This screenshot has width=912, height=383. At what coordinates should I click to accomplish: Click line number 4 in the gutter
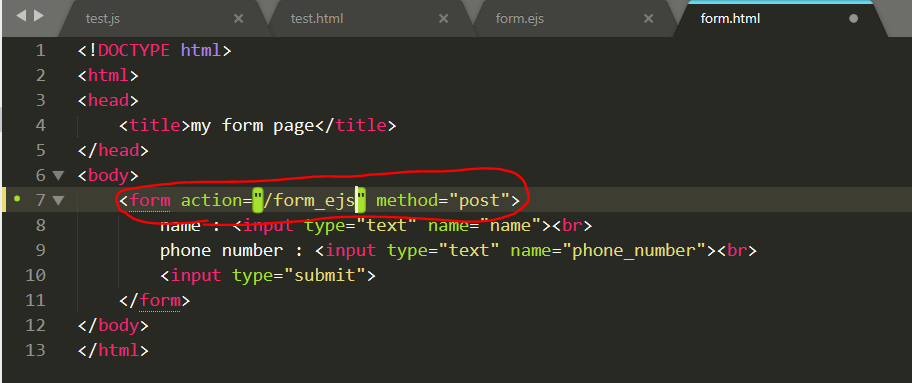pos(40,125)
